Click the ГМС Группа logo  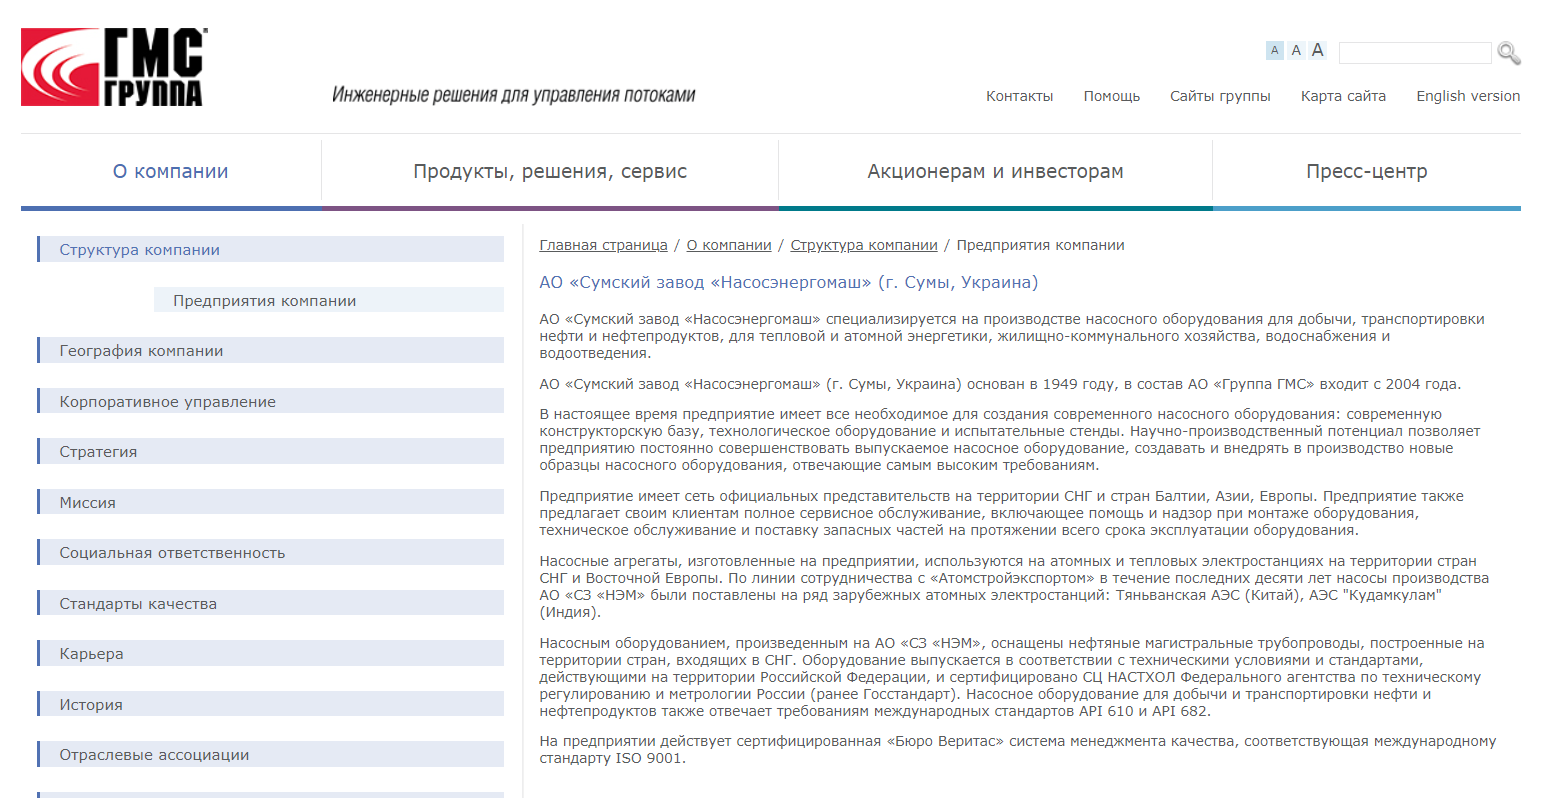(x=114, y=67)
